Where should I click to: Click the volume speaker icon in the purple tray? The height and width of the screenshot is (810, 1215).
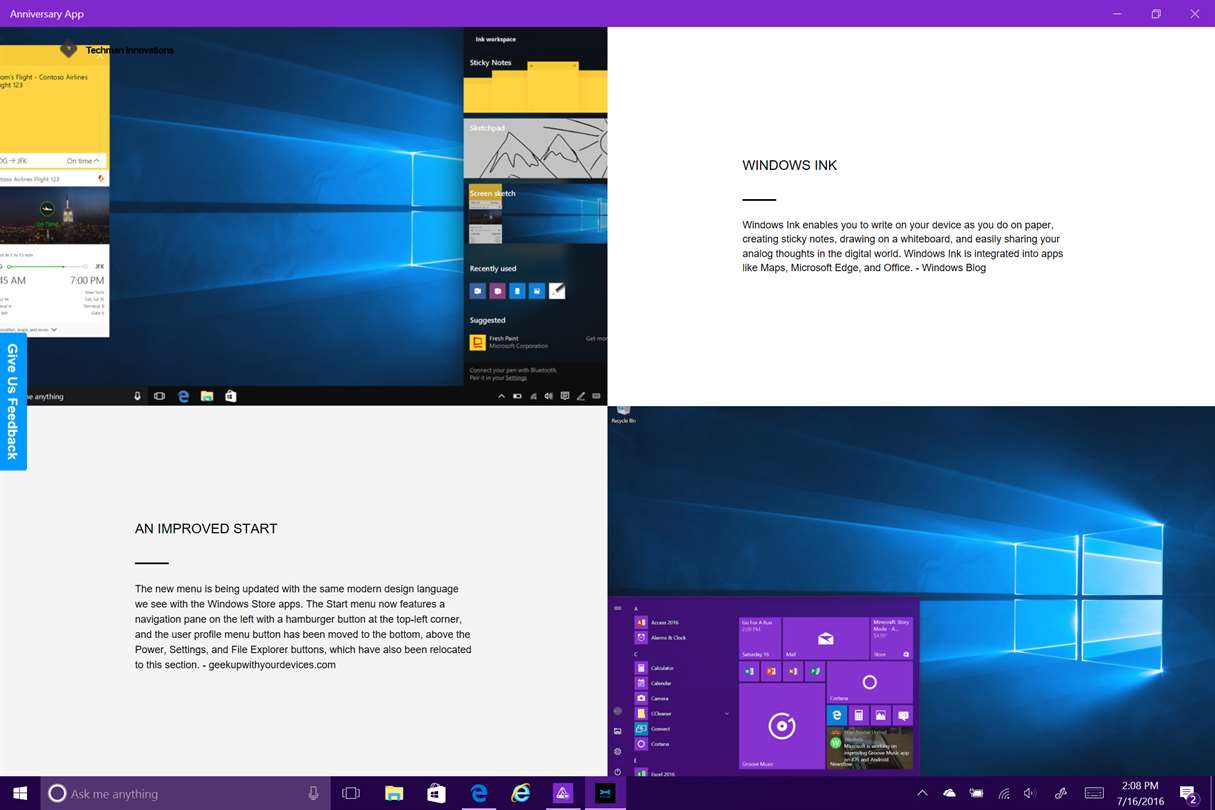(x=1030, y=793)
